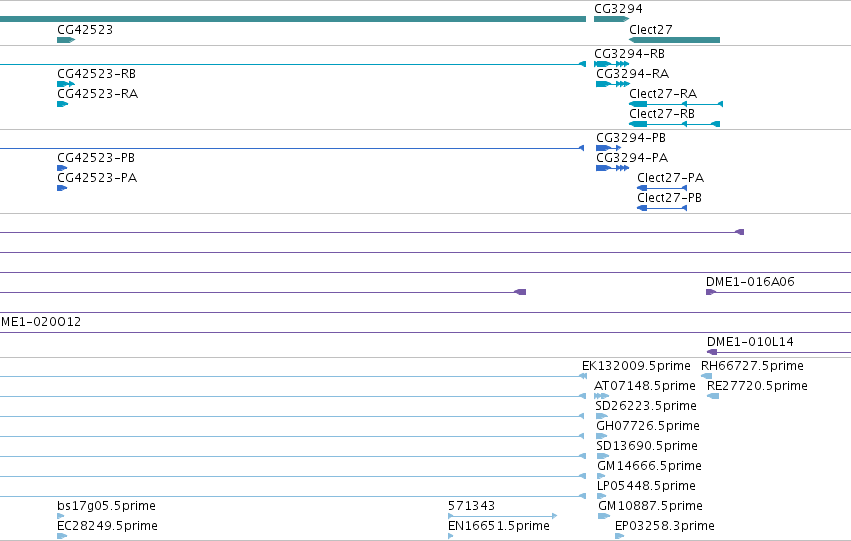Click the Clect27-PA protein label
Screen dimensions: 851x541
[x=671, y=178]
